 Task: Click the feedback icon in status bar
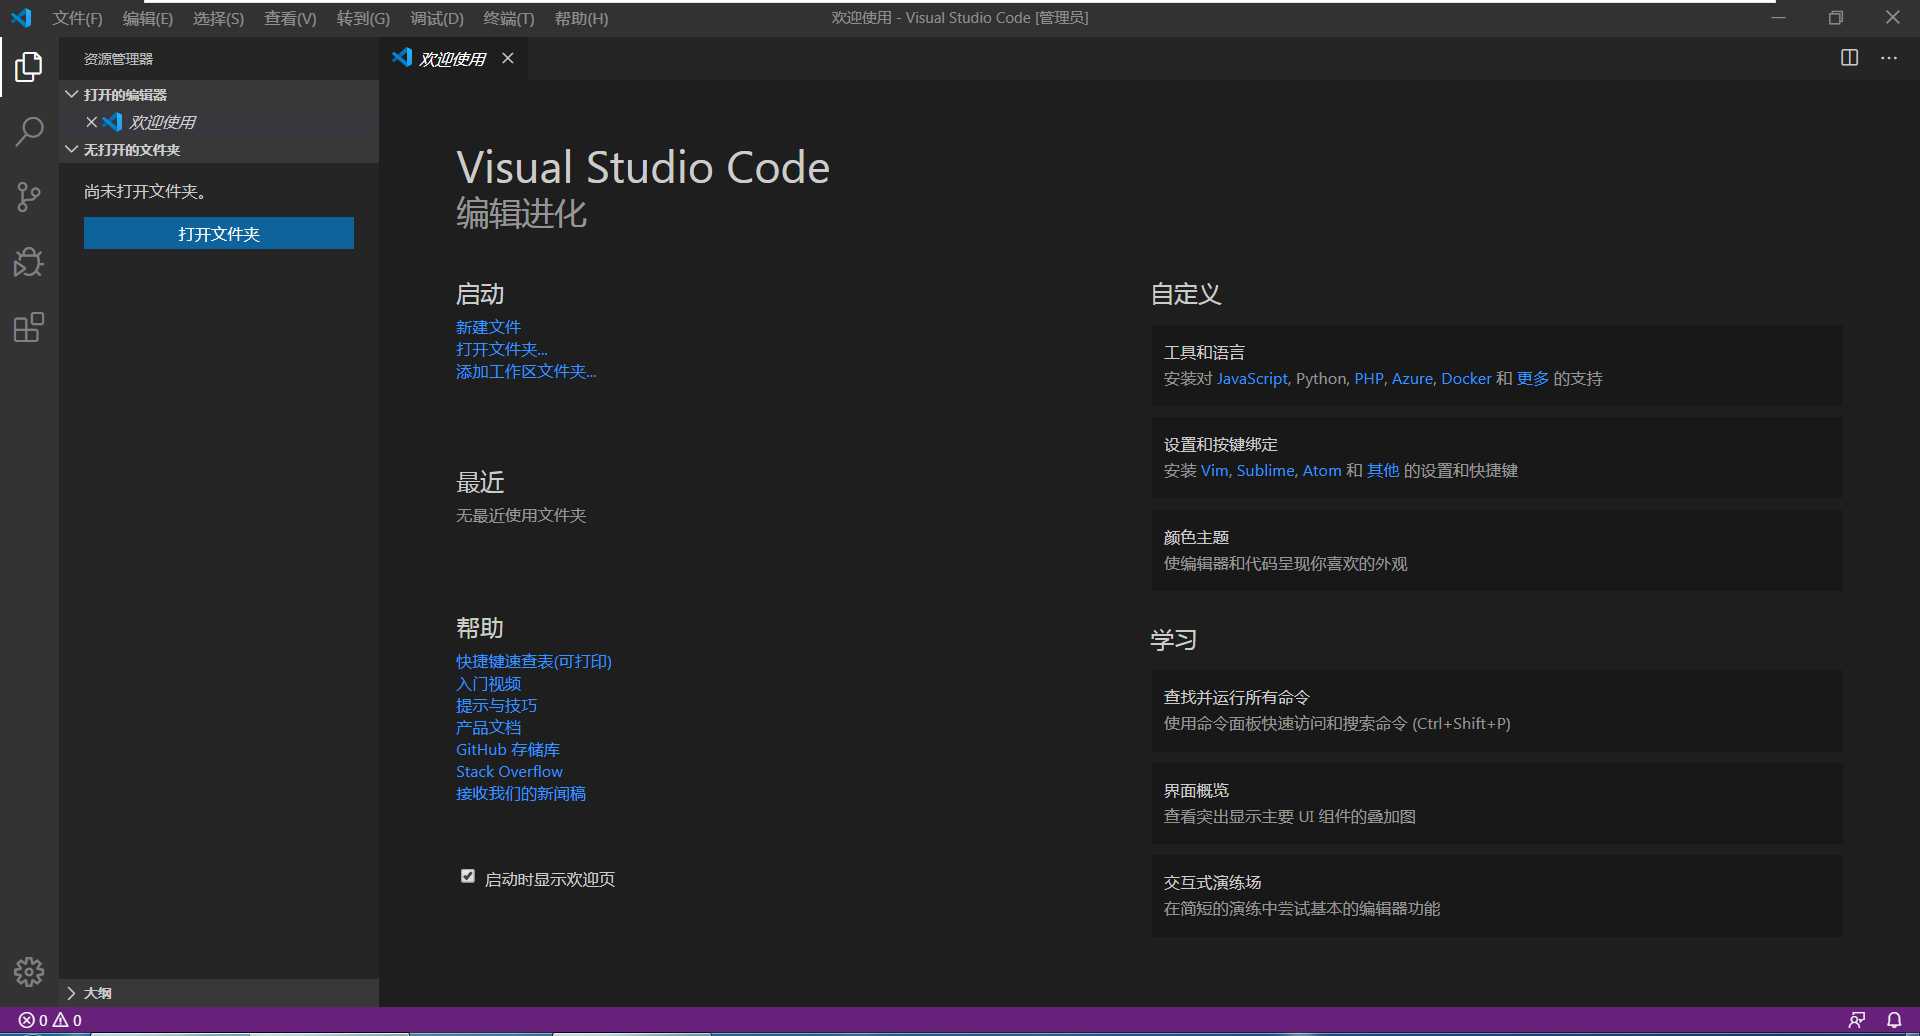click(1857, 1020)
